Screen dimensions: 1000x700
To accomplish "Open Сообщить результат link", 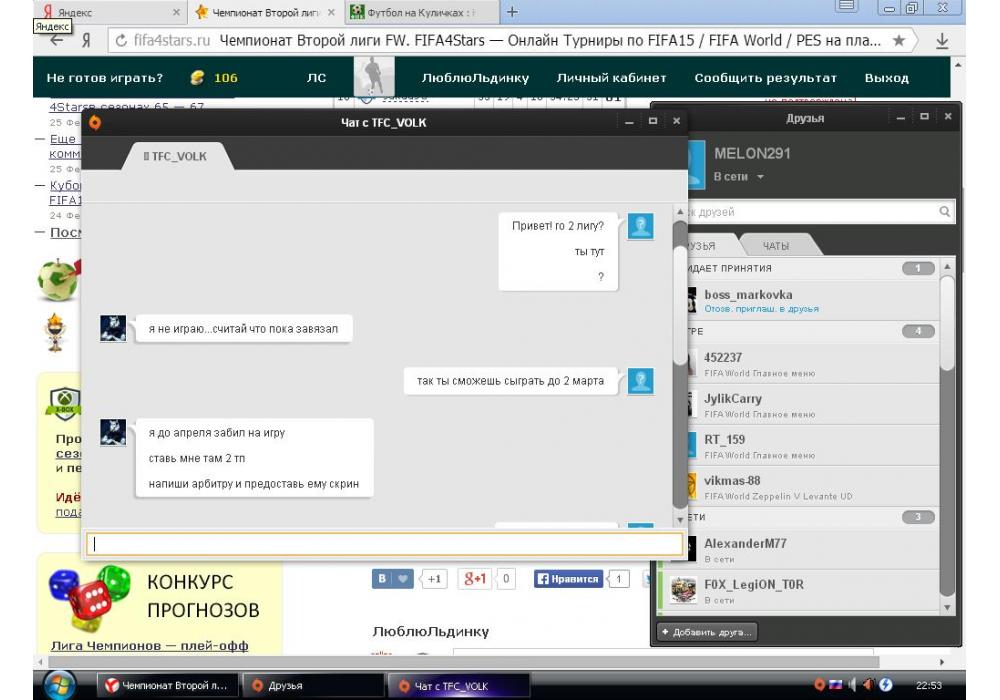I will click(765, 78).
